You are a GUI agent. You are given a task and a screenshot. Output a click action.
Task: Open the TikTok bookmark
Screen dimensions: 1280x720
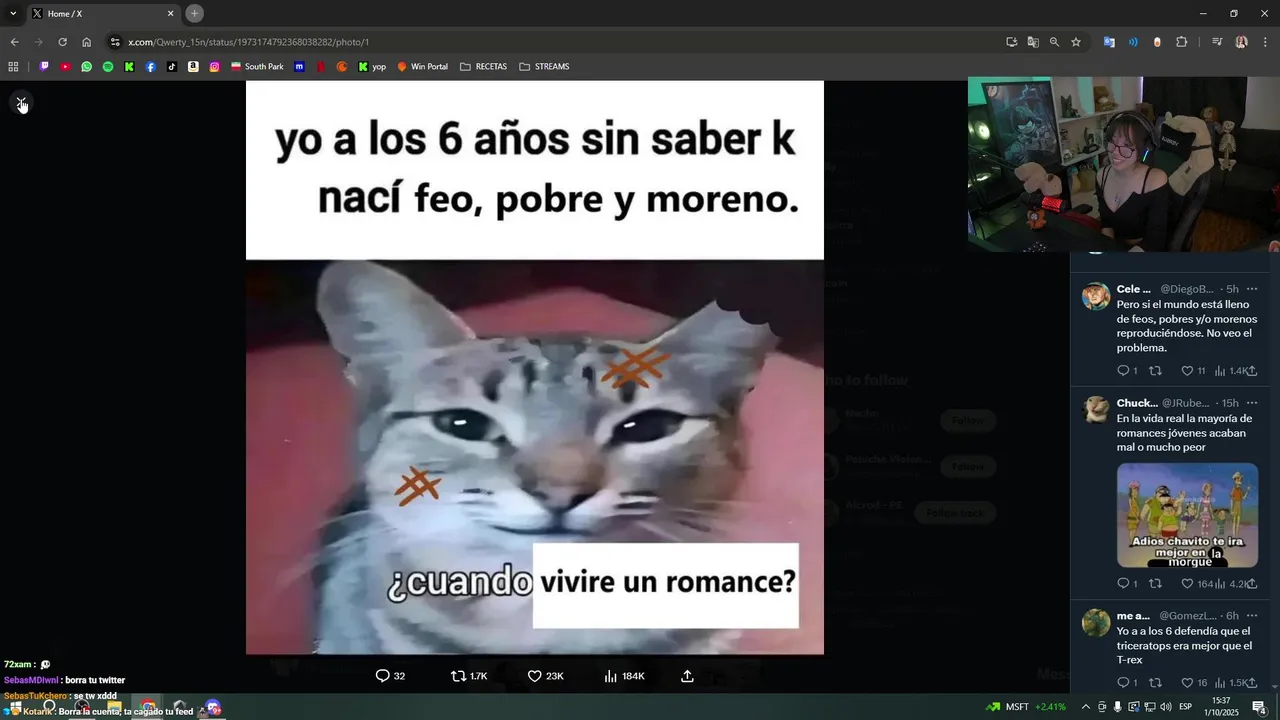pos(172,67)
